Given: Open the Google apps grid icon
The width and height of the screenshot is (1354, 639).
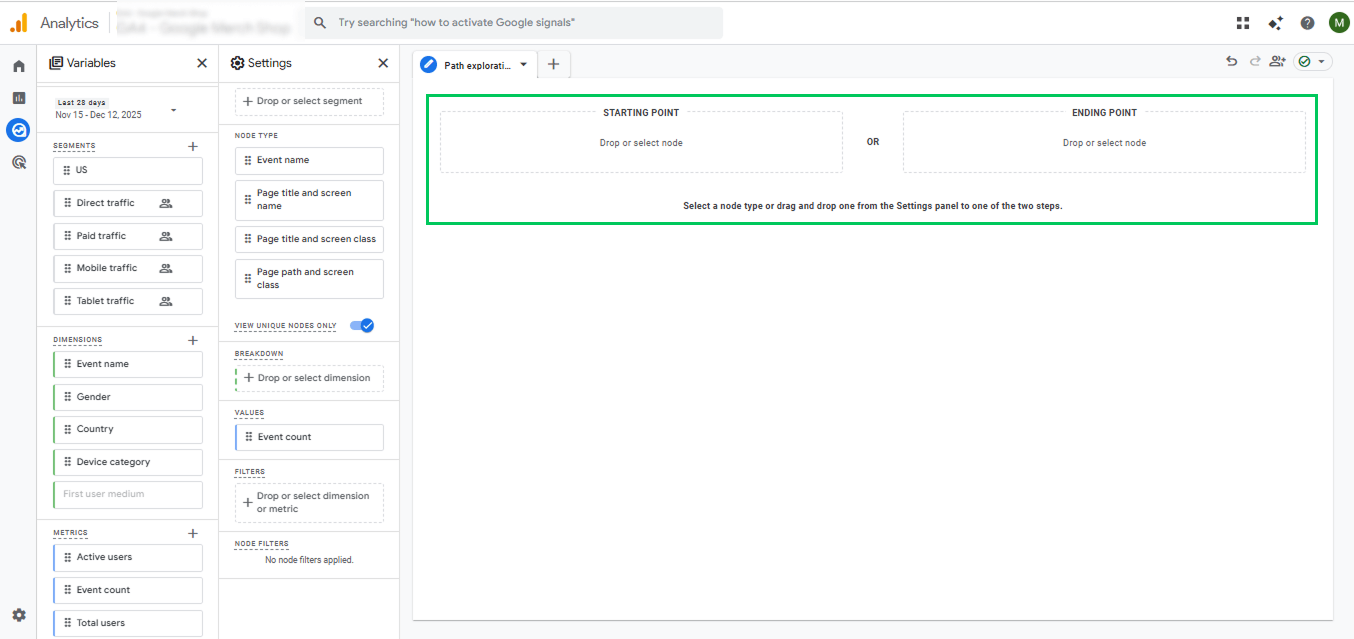Looking at the screenshot, I should tap(1243, 23).
